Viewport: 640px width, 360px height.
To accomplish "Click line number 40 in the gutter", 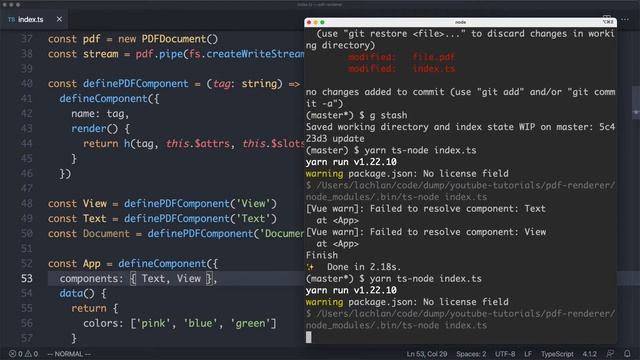I will click(27, 84).
